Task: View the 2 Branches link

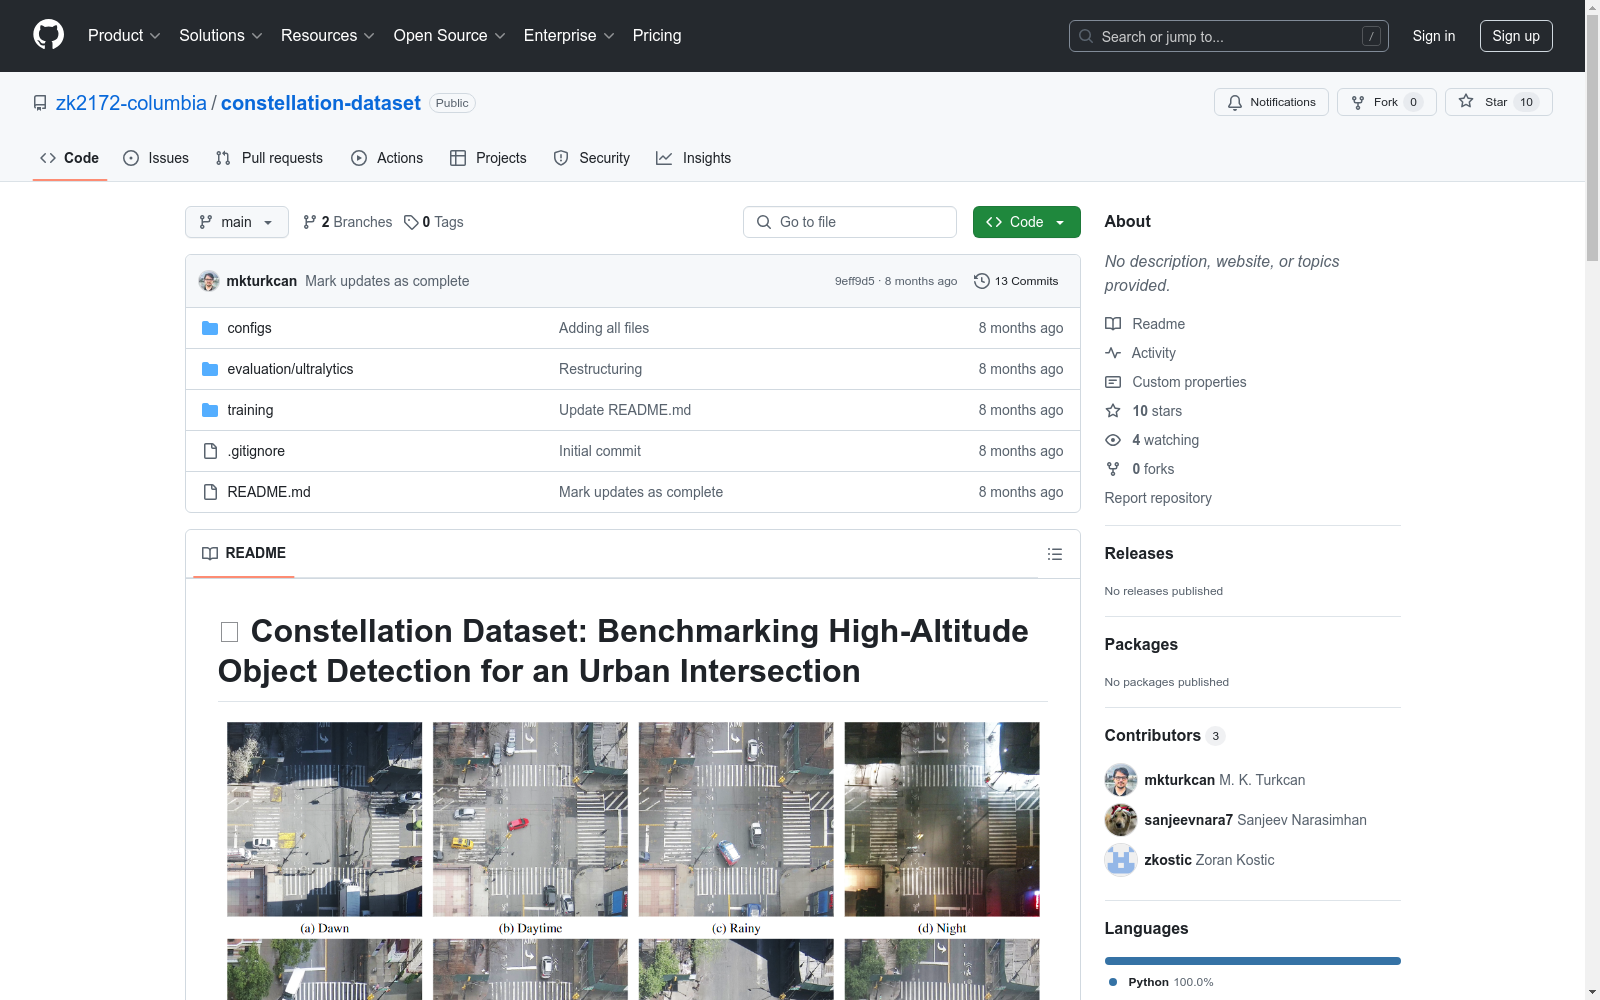Action: click(348, 222)
